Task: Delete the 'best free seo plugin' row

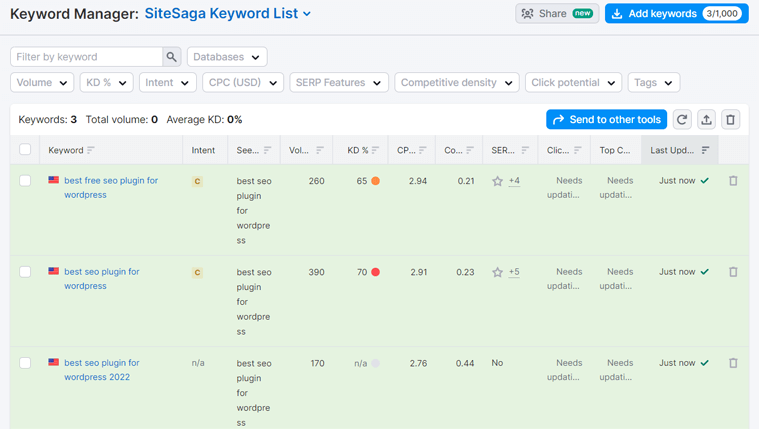Action: [733, 181]
